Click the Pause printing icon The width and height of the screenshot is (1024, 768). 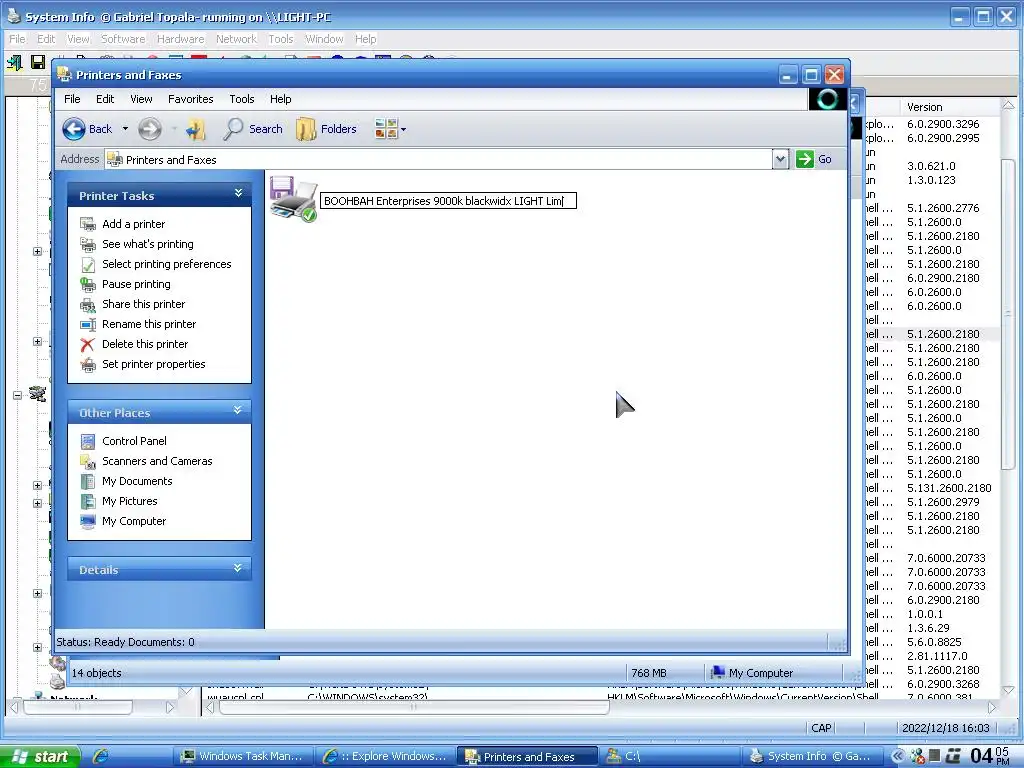pos(88,284)
